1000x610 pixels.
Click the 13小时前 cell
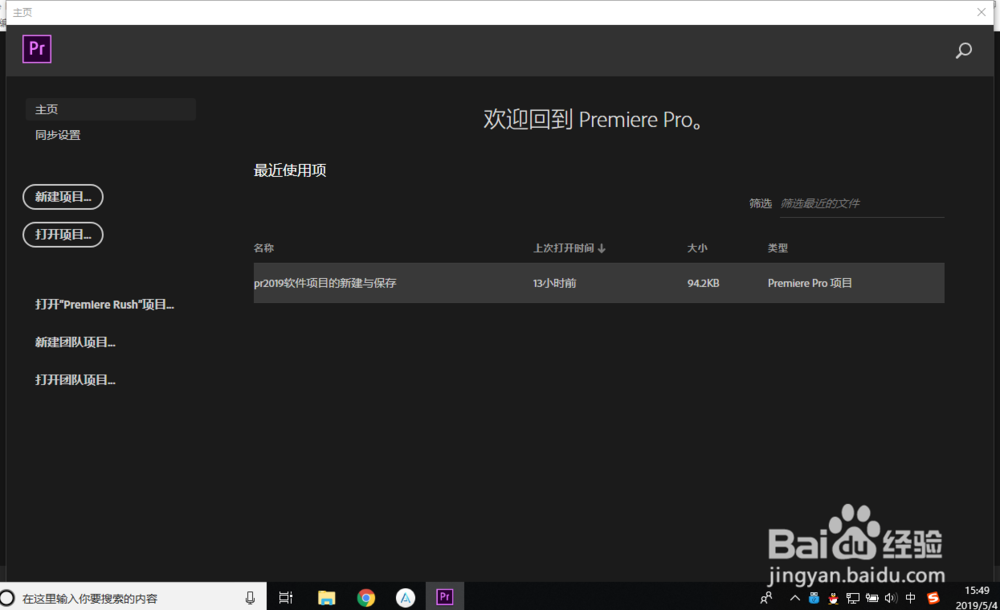[x=554, y=283]
